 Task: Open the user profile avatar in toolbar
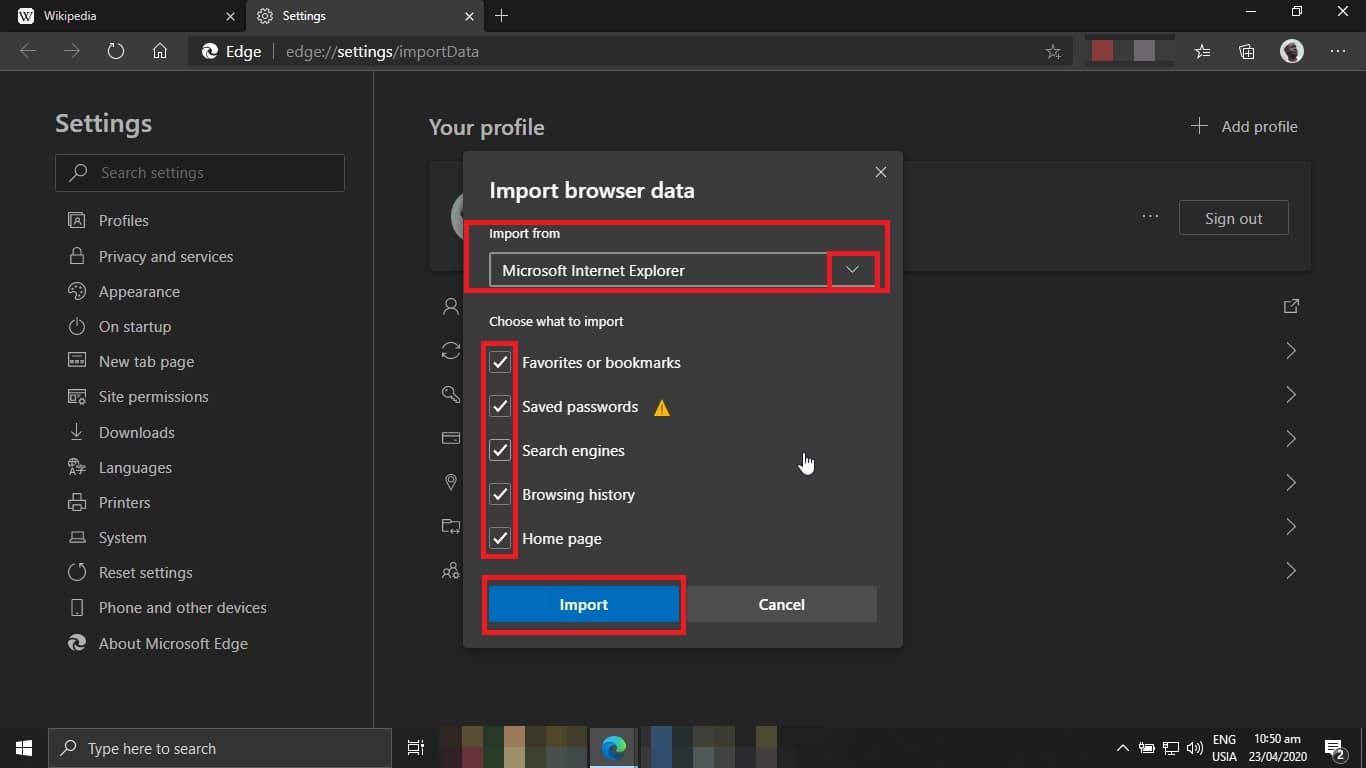tap(1292, 51)
